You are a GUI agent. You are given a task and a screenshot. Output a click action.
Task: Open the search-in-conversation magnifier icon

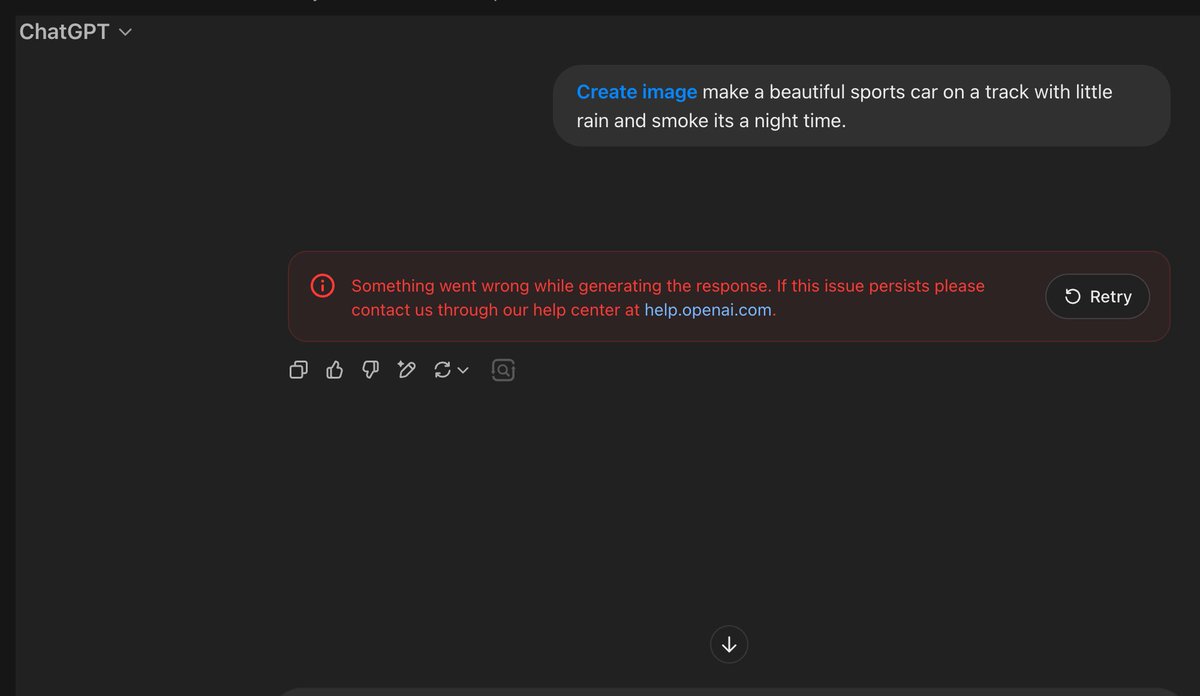503,369
